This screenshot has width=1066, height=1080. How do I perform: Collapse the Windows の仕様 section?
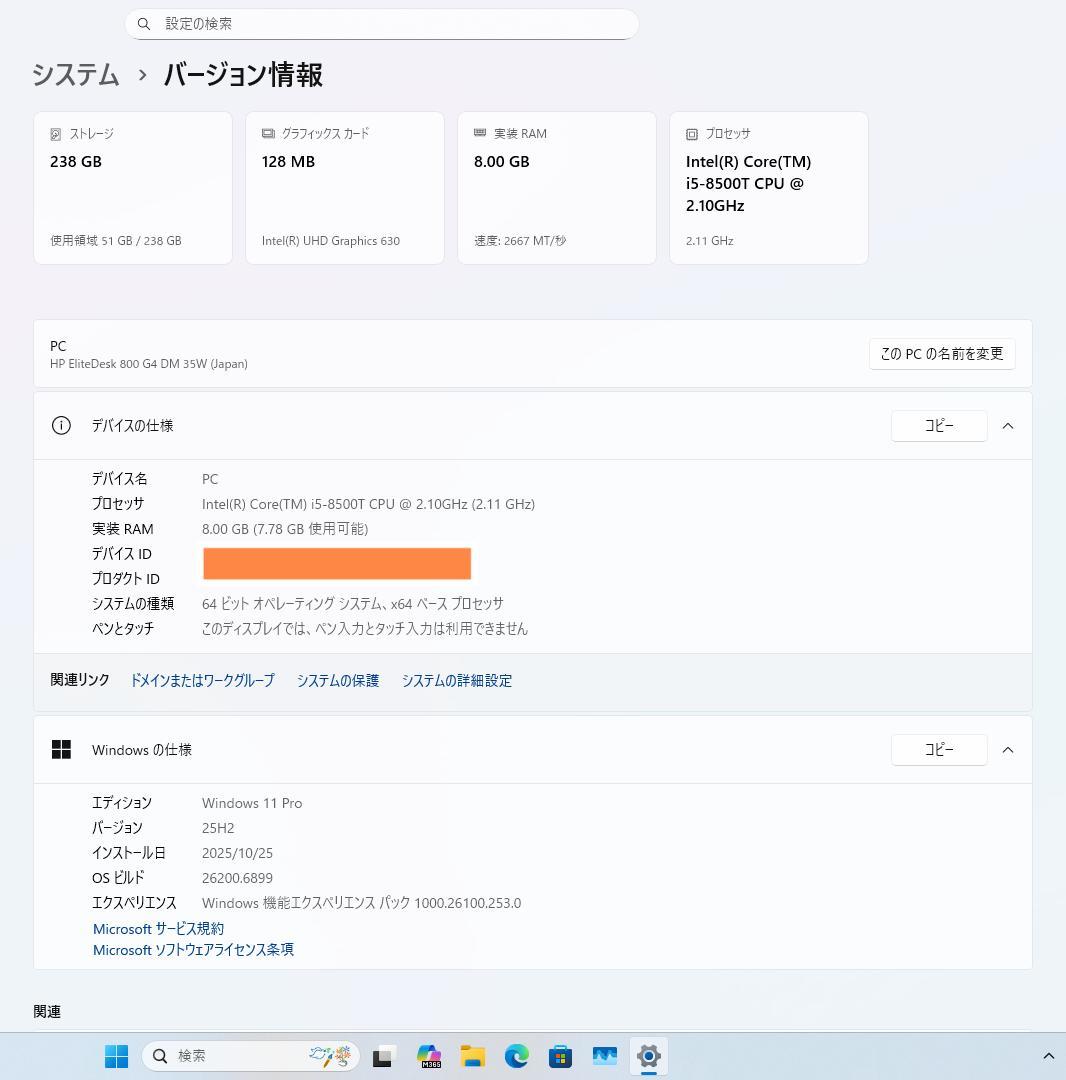pos(1008,749)
